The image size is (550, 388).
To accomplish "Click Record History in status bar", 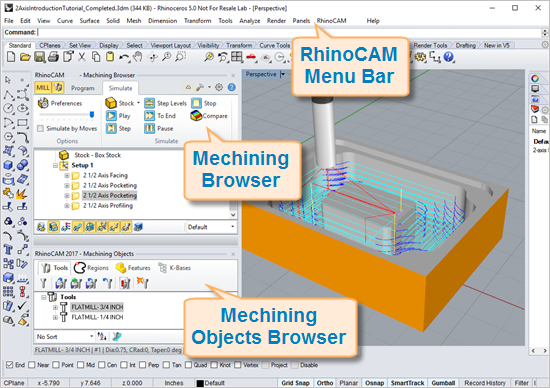I will (x=485, y=383).
